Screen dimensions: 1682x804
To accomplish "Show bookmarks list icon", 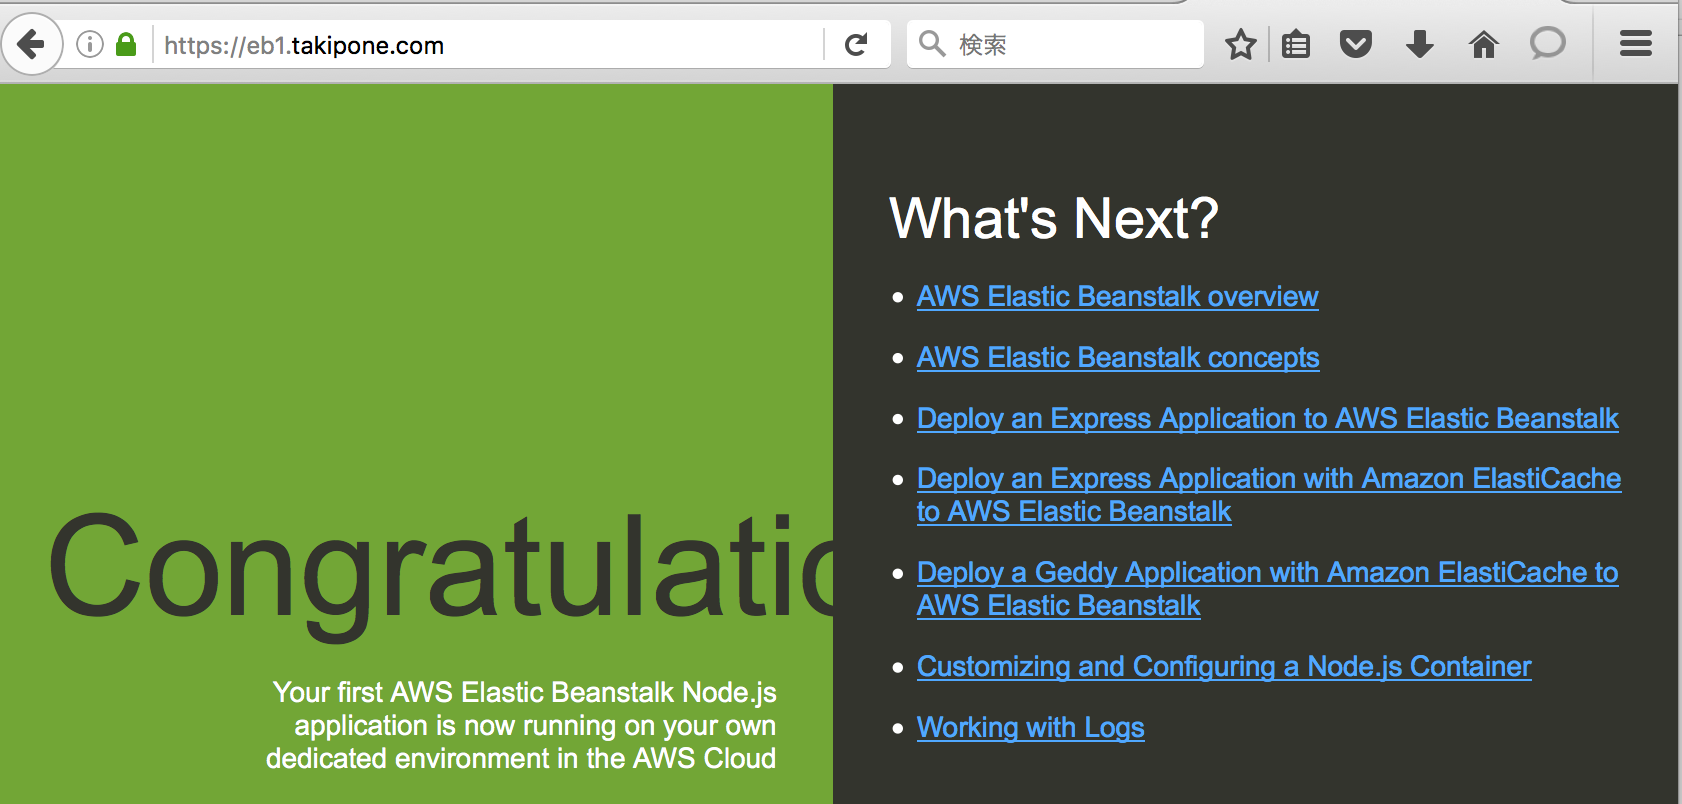I will point(1296,44).
